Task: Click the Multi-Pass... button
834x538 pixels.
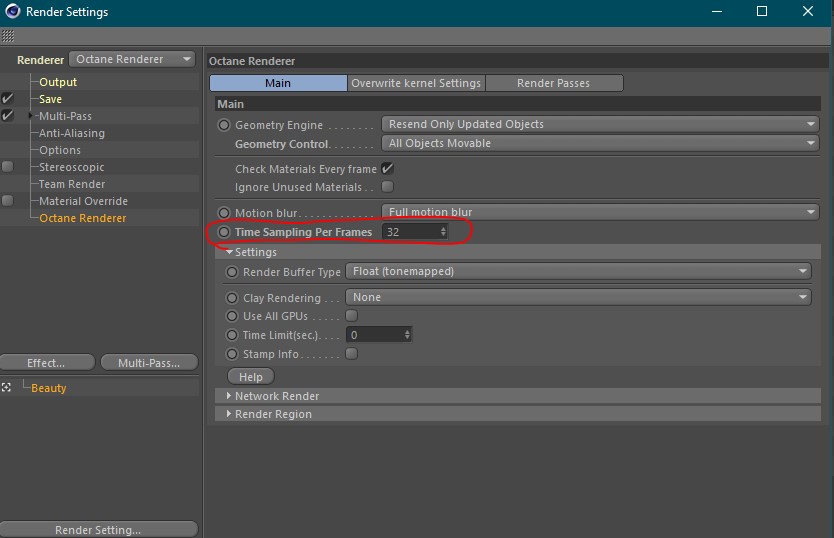Action: click(x=149, y=362)
